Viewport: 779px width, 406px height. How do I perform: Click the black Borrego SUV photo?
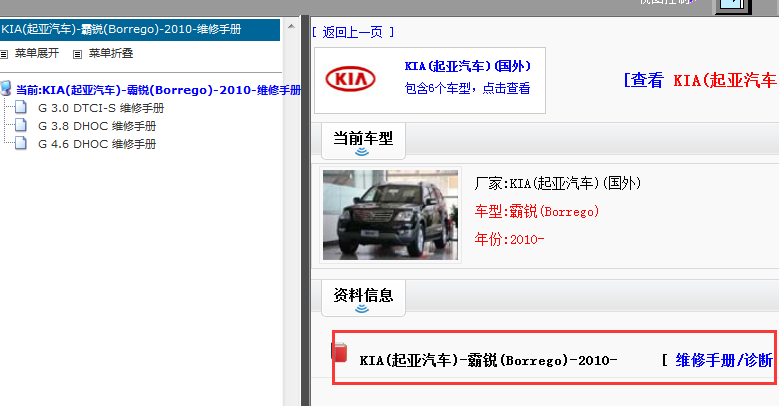pos(390,215)
